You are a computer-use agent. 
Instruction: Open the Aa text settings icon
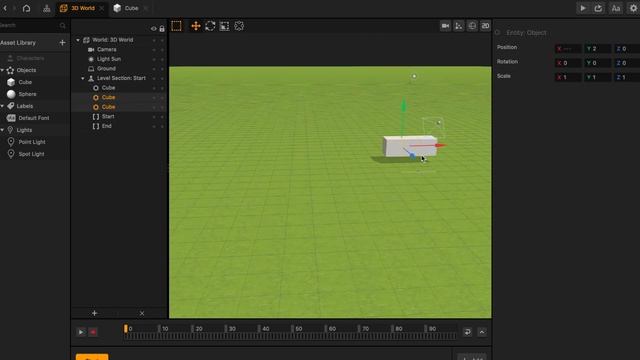616,8
